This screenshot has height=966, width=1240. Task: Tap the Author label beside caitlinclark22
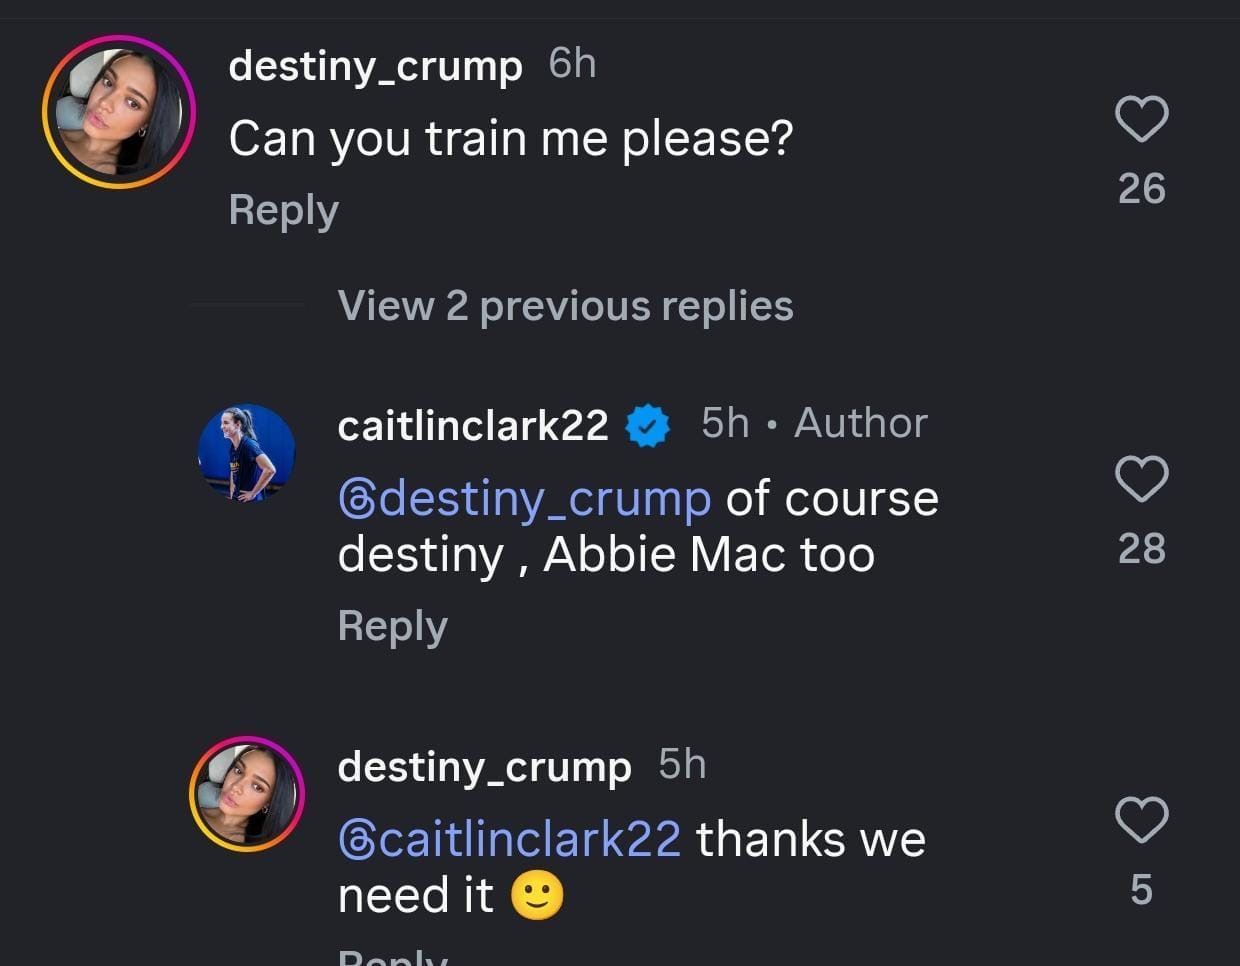[x=860, y=424]
